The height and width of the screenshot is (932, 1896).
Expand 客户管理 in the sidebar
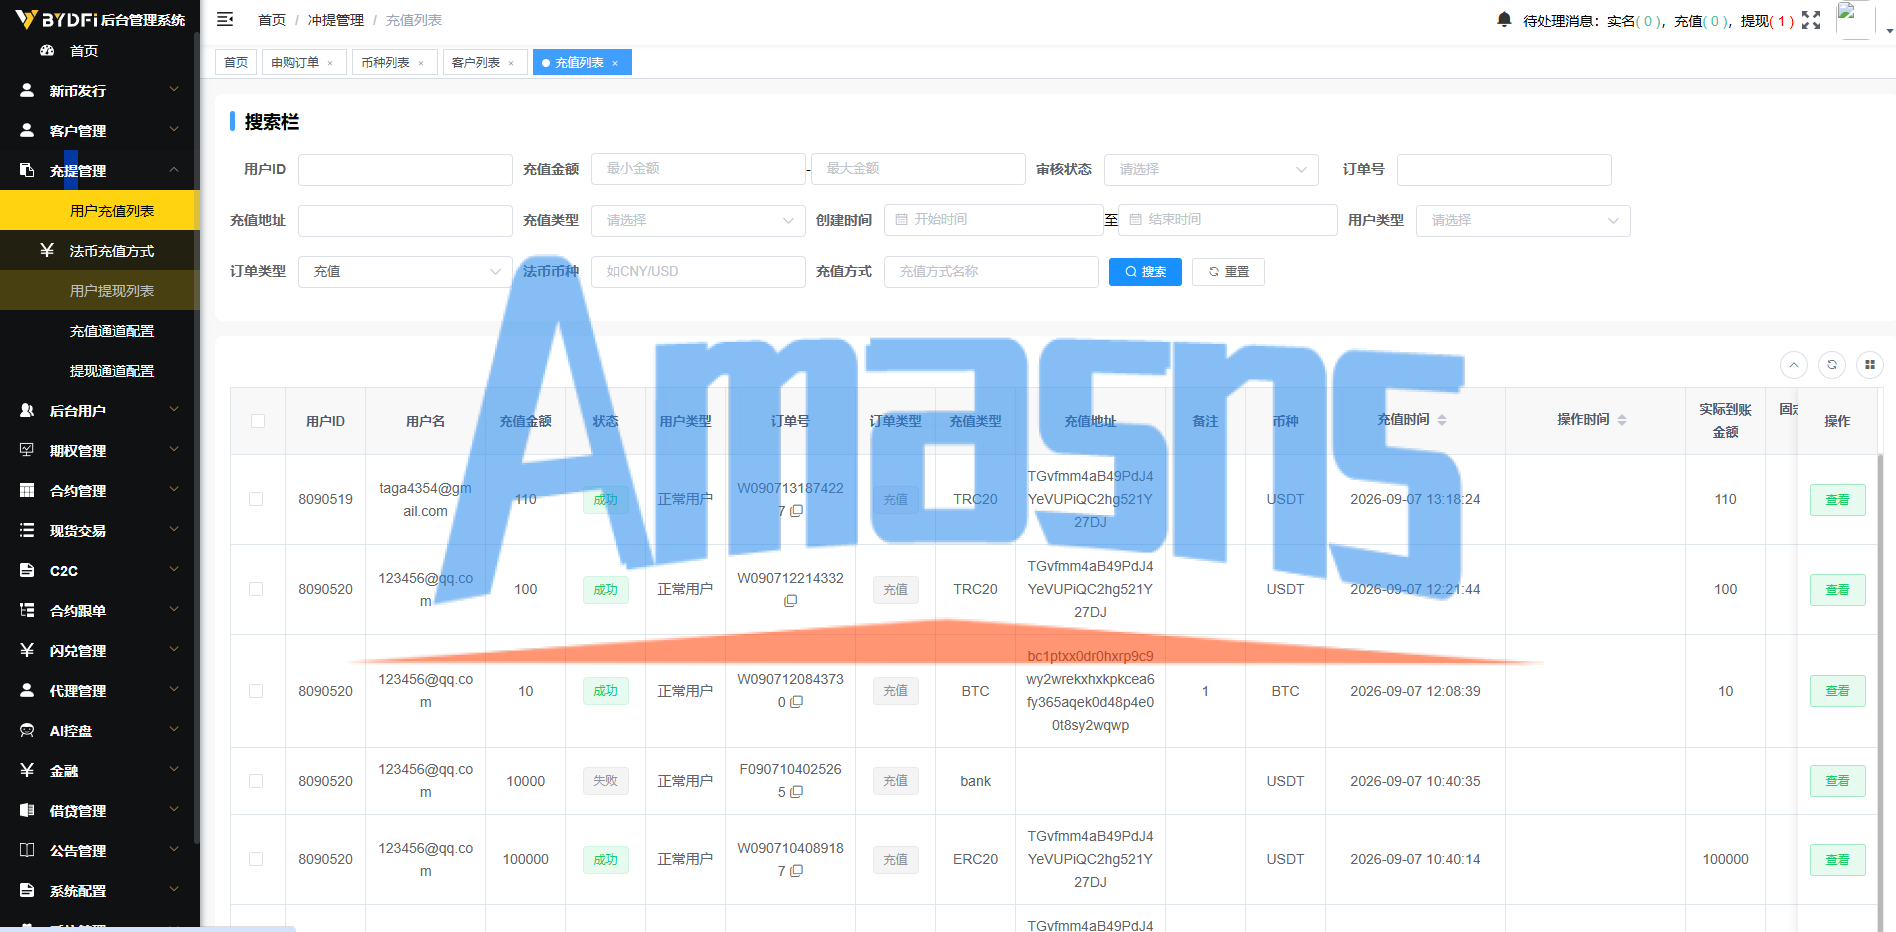click(x=100, y=130)
